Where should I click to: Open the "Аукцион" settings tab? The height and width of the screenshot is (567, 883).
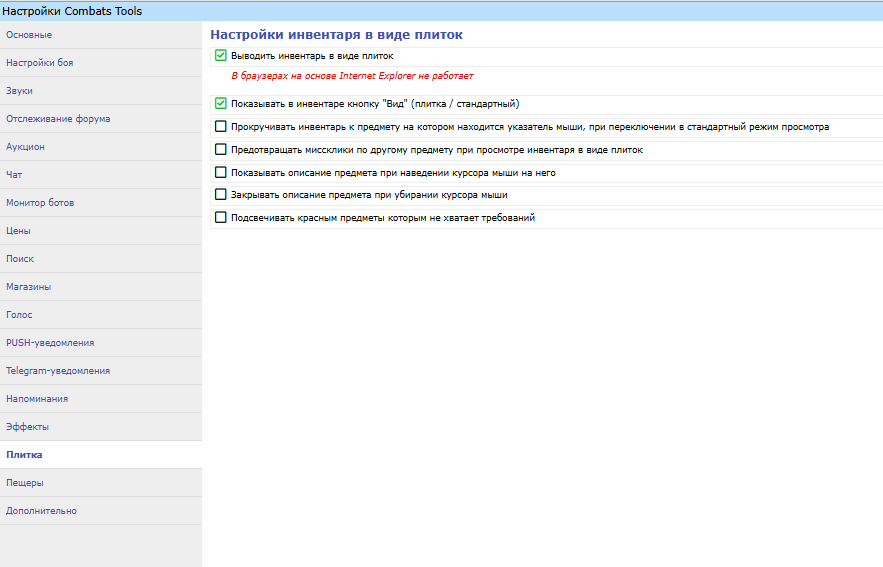click(x=26, y=147)
